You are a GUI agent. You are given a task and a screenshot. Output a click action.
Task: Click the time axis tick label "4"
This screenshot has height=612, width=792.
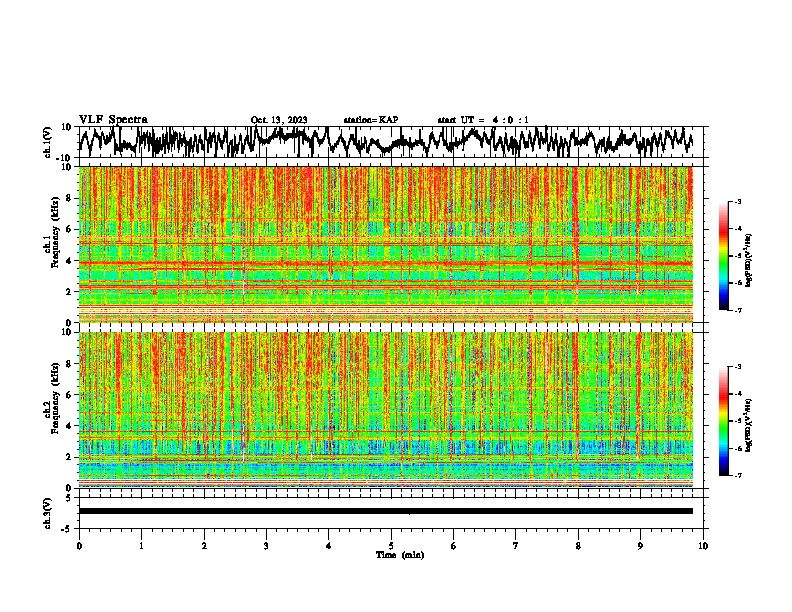329,546
